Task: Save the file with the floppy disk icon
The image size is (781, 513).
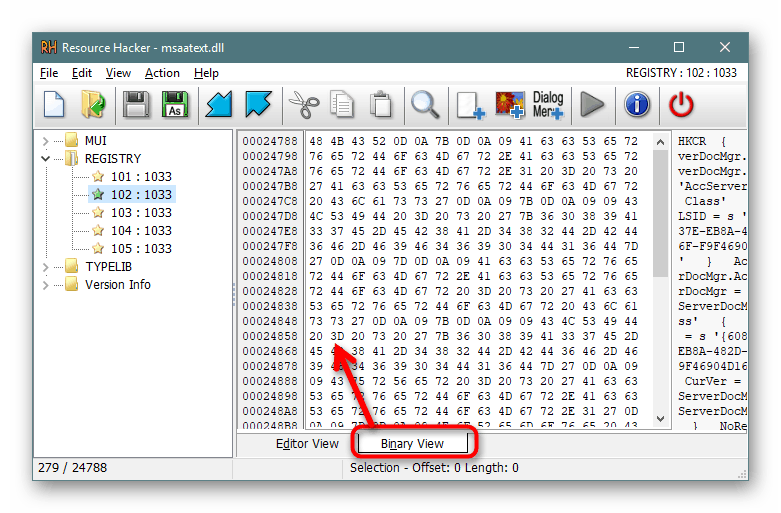Action: point(136,105)
